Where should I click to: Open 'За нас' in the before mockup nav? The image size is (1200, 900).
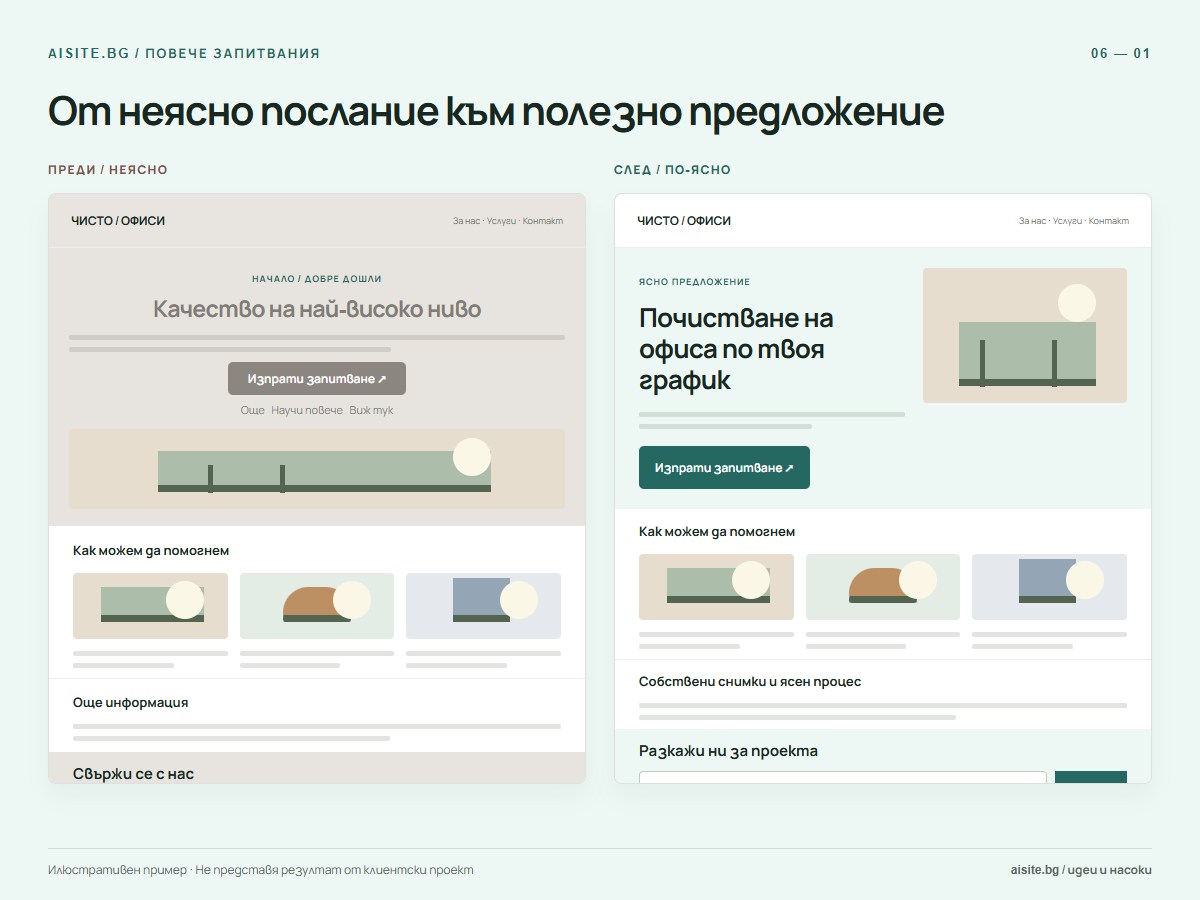pyautogui.click(x=466, y=221)
